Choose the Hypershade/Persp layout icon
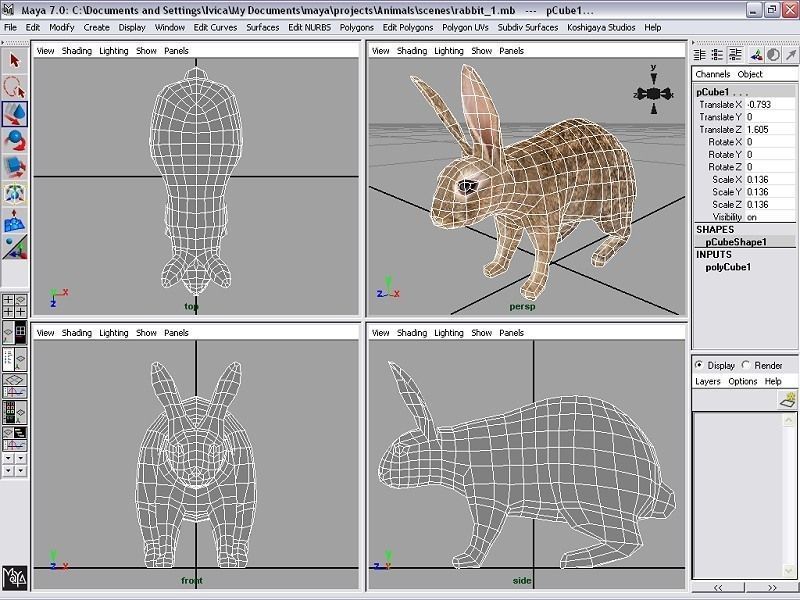 (x=14, y=412)
